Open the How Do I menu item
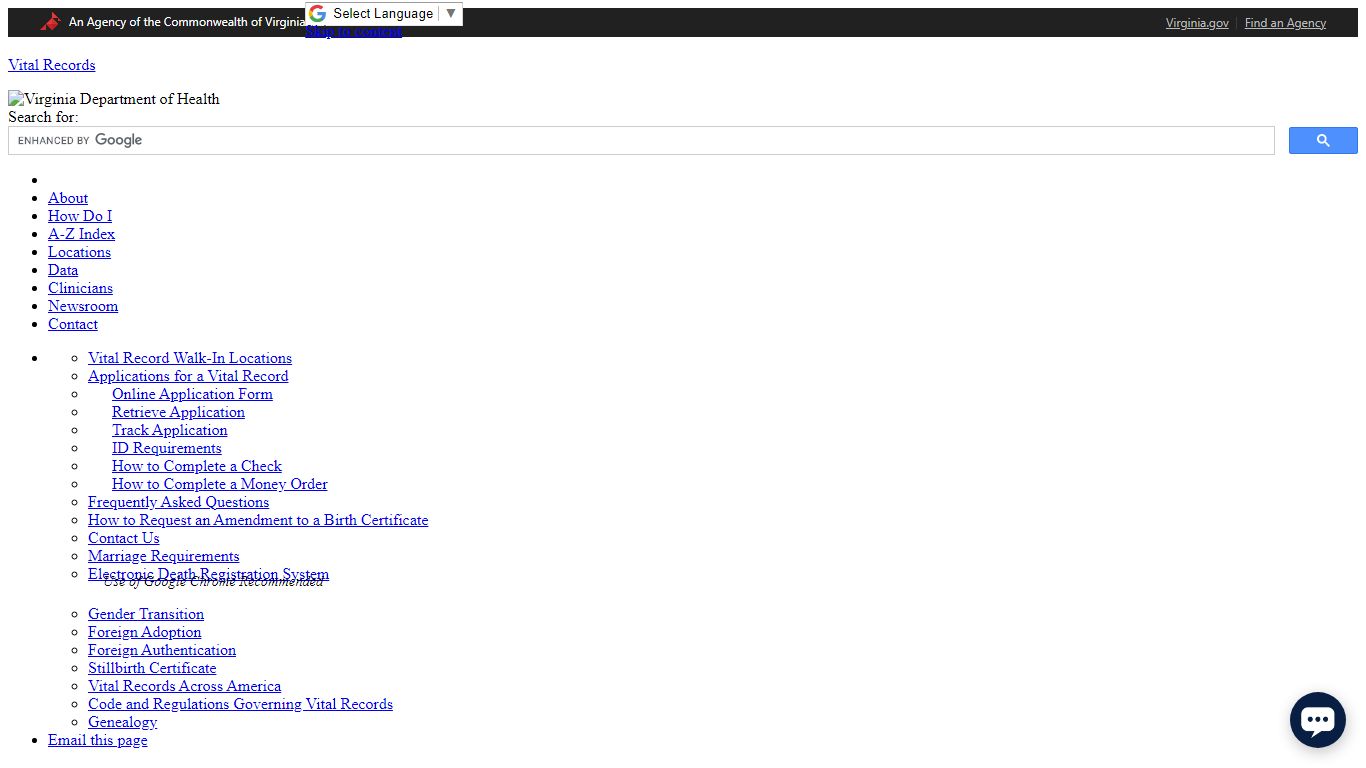1366x768 pixels. [x=80, y=216]
